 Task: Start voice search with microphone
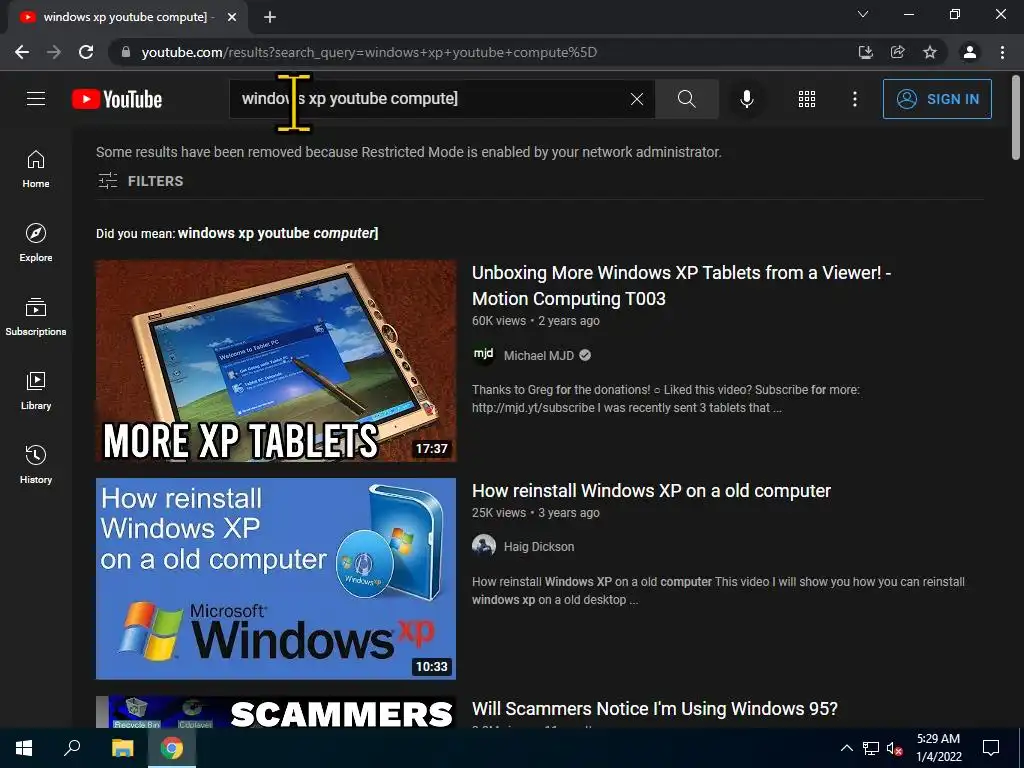pos(746,99)
